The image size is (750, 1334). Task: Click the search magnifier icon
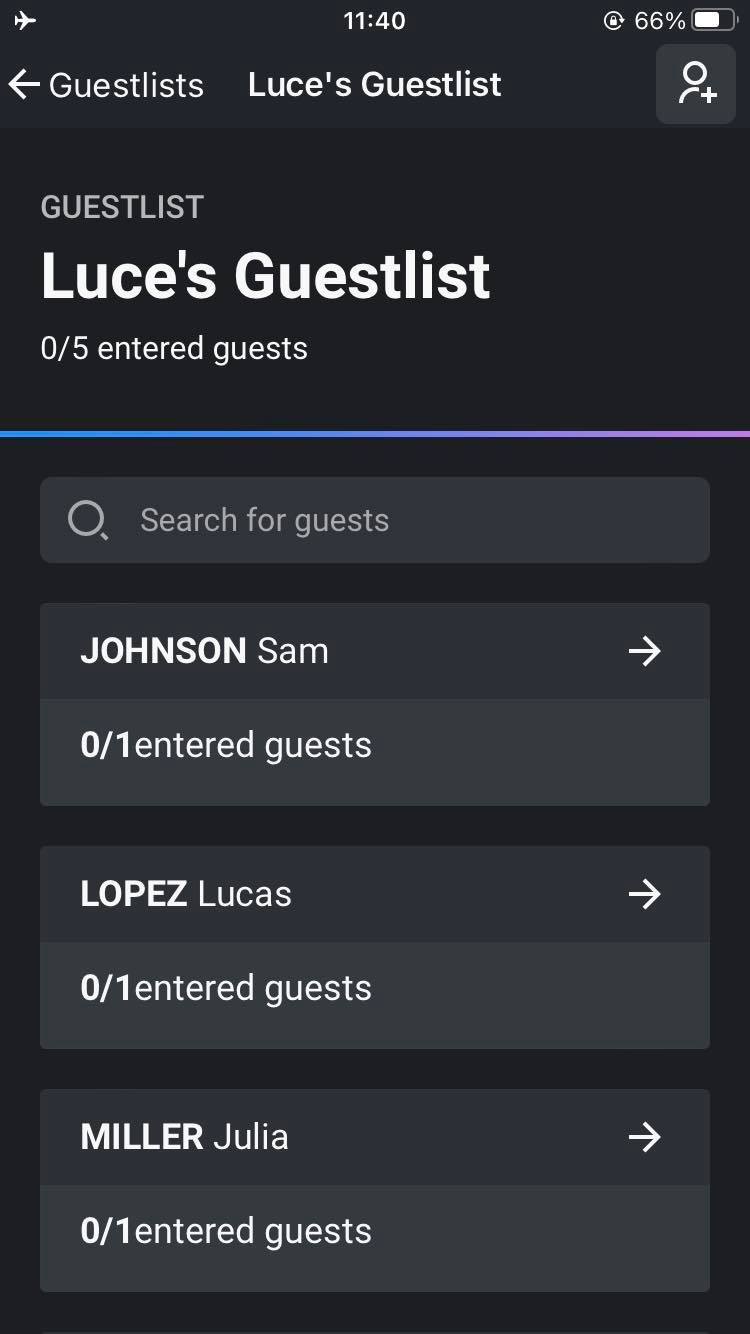click(x=87, y=520)
